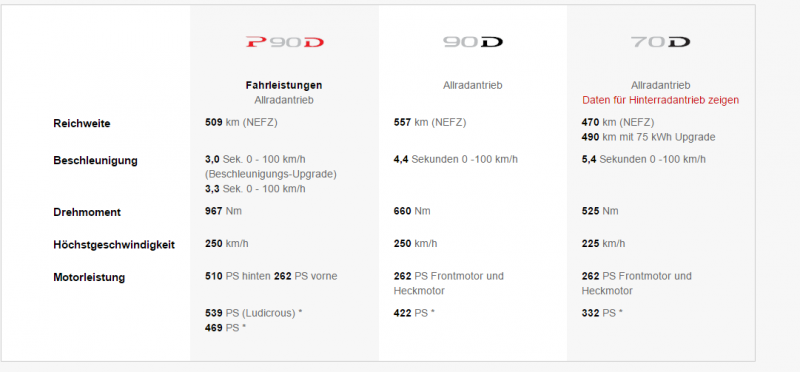
Task: Click Allradantrieb label under the 90D logo
Action: 472,85
